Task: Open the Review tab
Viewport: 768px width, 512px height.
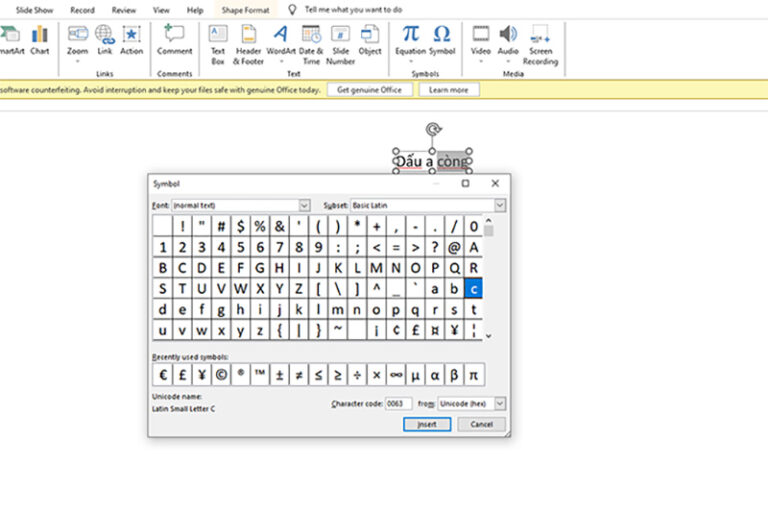Action: tap(123, 10)
